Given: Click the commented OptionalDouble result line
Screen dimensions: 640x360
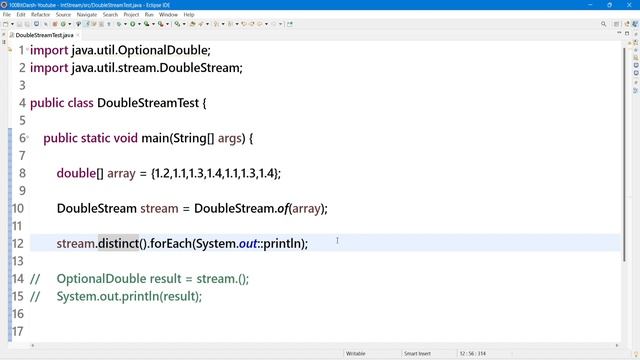Looking at the screenshot, I should pos(153,278).
